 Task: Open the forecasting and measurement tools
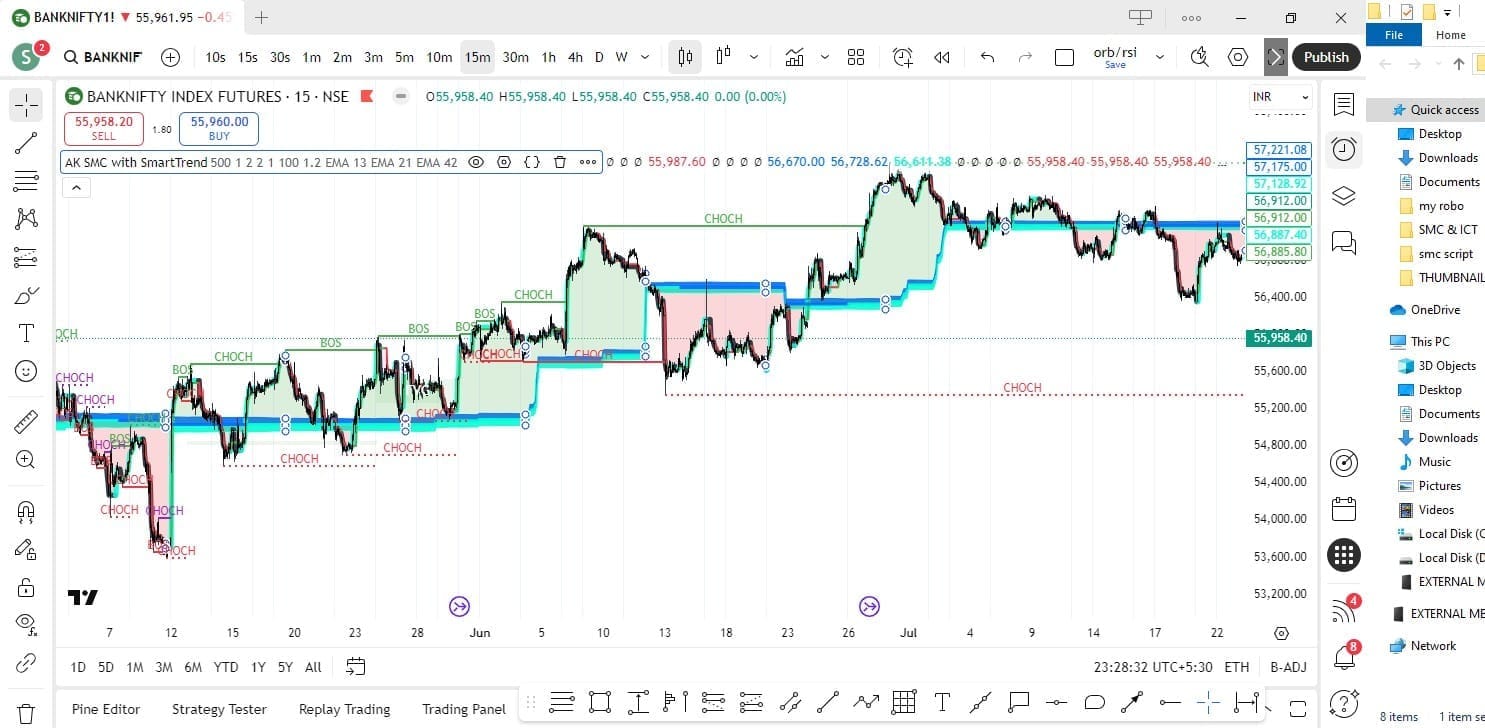point(26,257)
